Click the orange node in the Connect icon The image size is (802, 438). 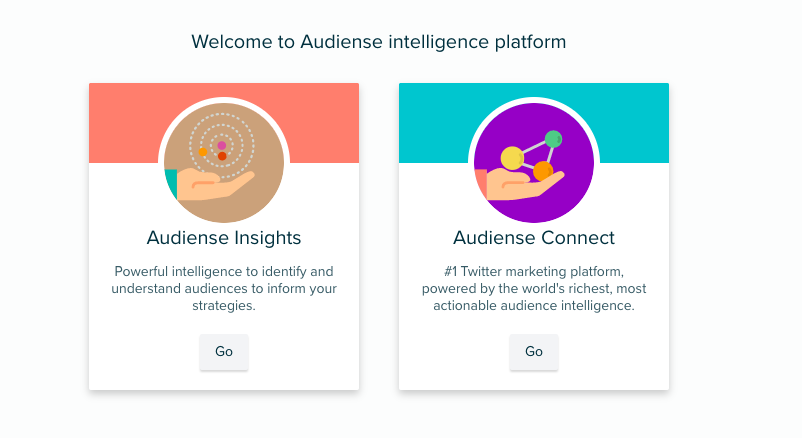(x=543, y=171)
